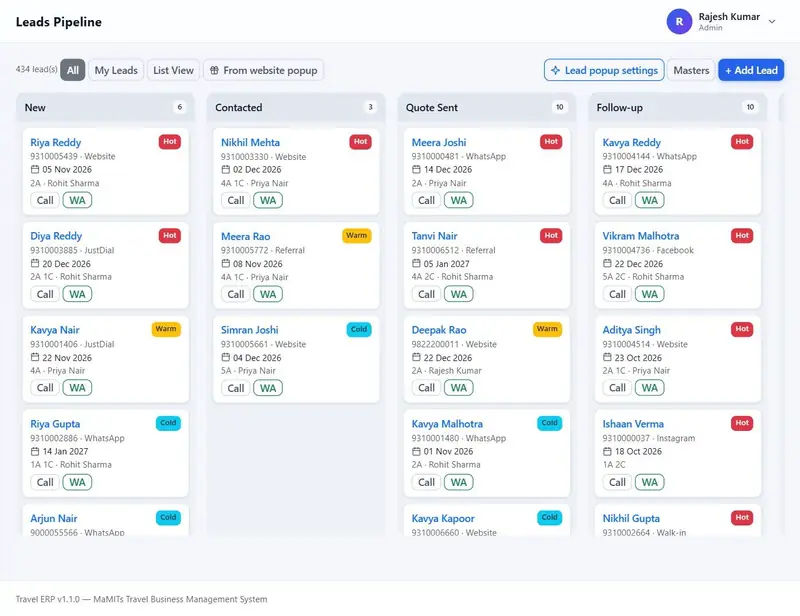Click calendar icon on Nikhil Mehta card

point(226,169)
